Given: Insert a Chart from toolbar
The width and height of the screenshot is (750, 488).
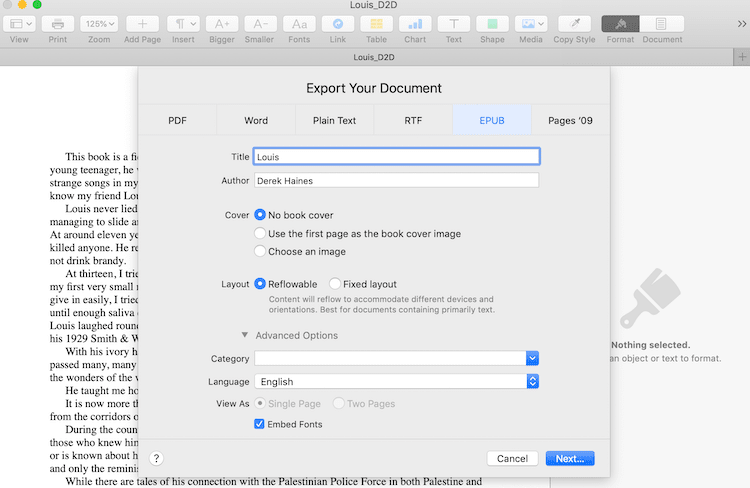Looking at the screenshot, I should point(415,24).
